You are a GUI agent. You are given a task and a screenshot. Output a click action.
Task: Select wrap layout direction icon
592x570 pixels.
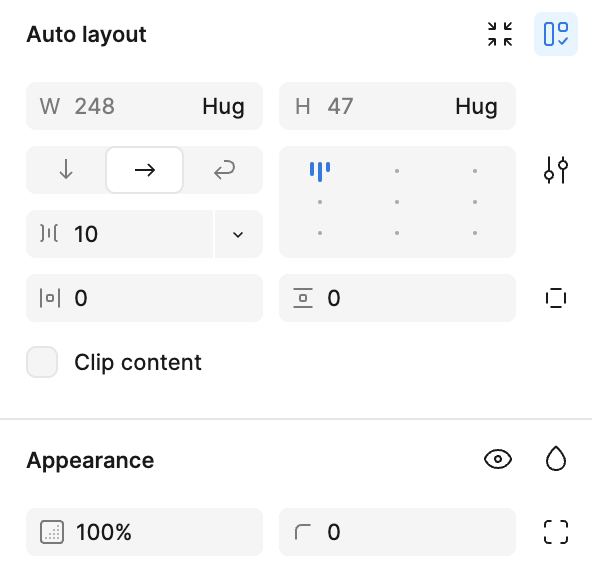(224, 170)
